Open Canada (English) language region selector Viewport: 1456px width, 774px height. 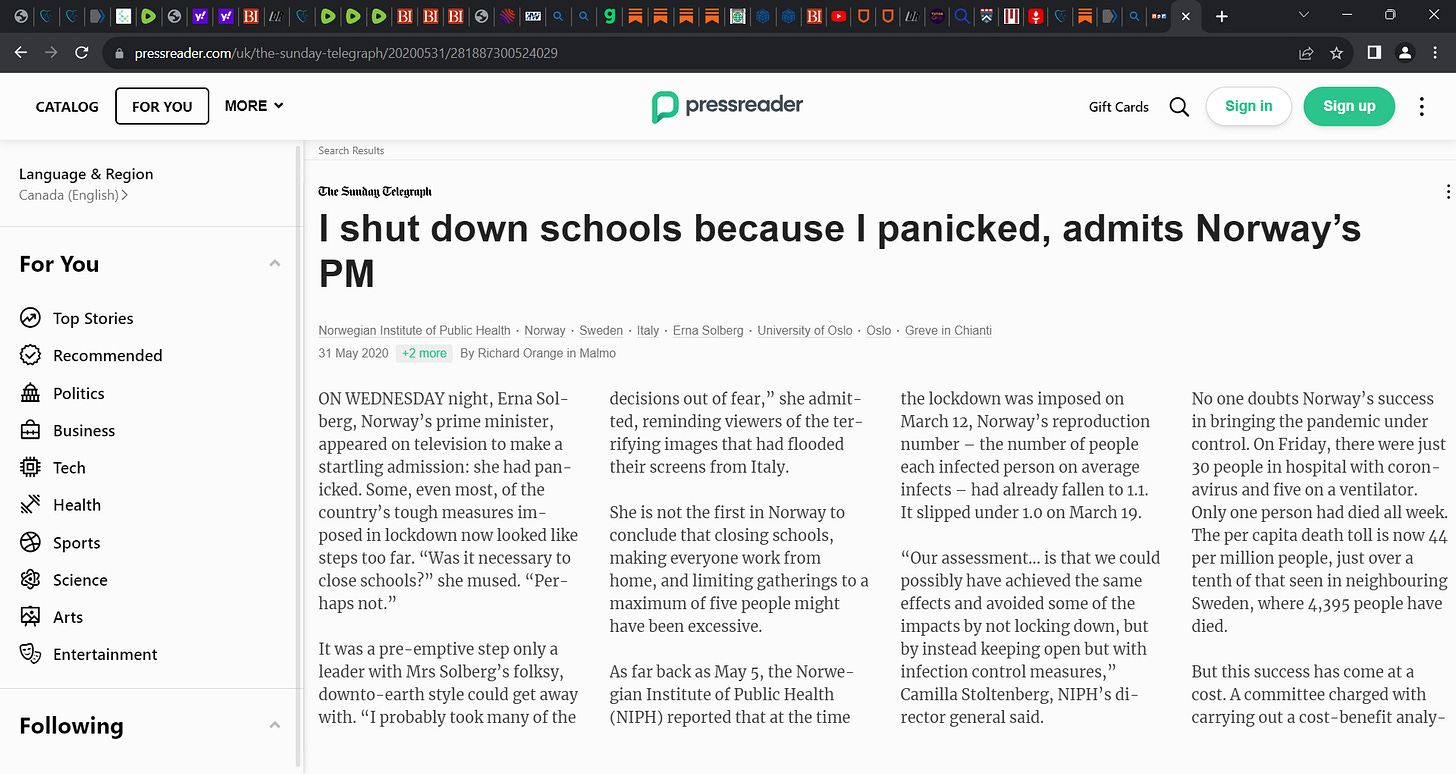coord(73,195)
